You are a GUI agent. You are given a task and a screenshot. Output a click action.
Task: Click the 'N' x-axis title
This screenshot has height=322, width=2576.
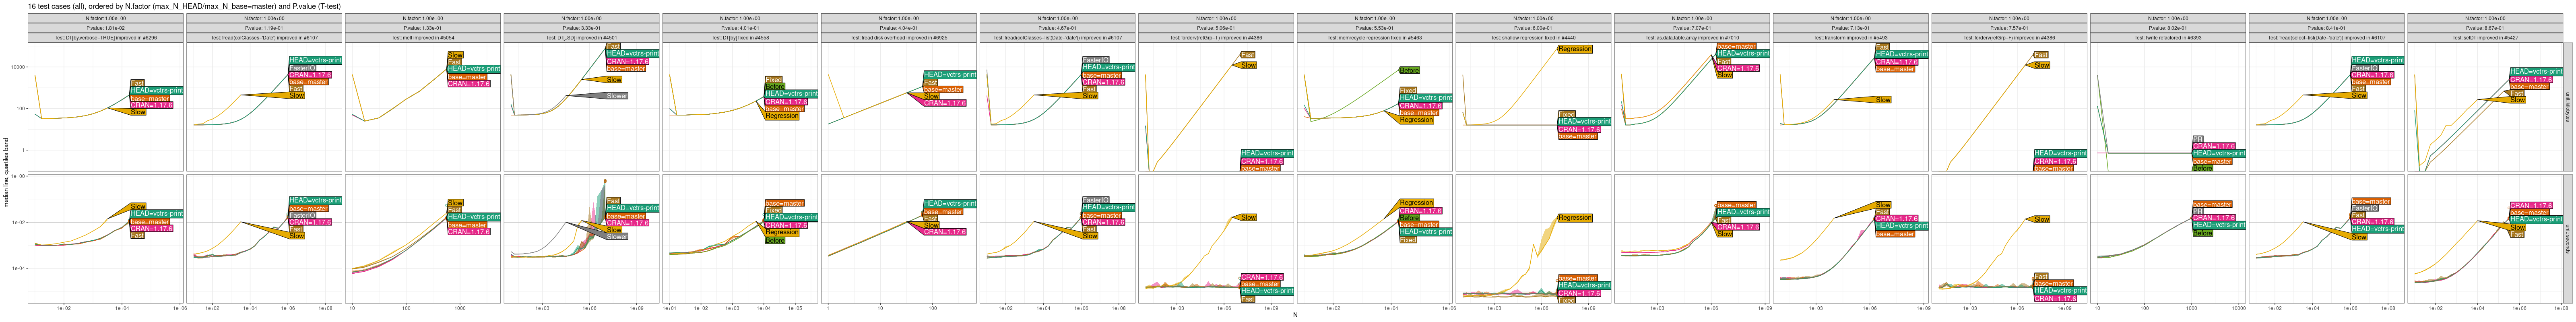click(x=1294, y=315)
